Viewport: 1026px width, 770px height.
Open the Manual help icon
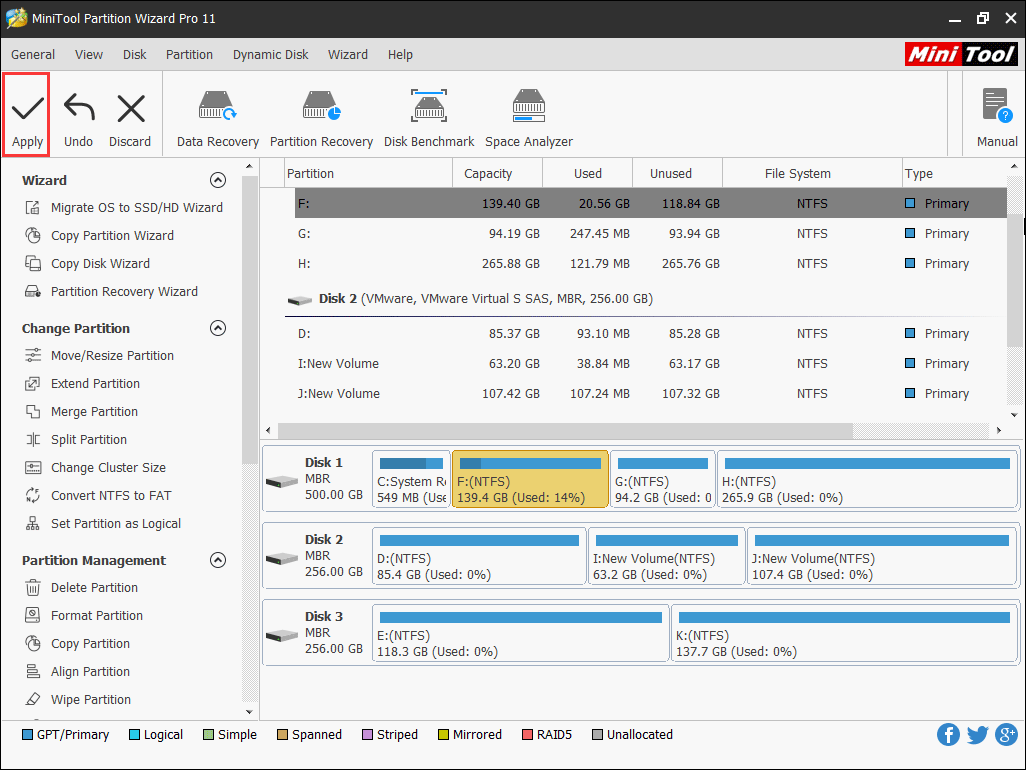click(x=997, y=119)
